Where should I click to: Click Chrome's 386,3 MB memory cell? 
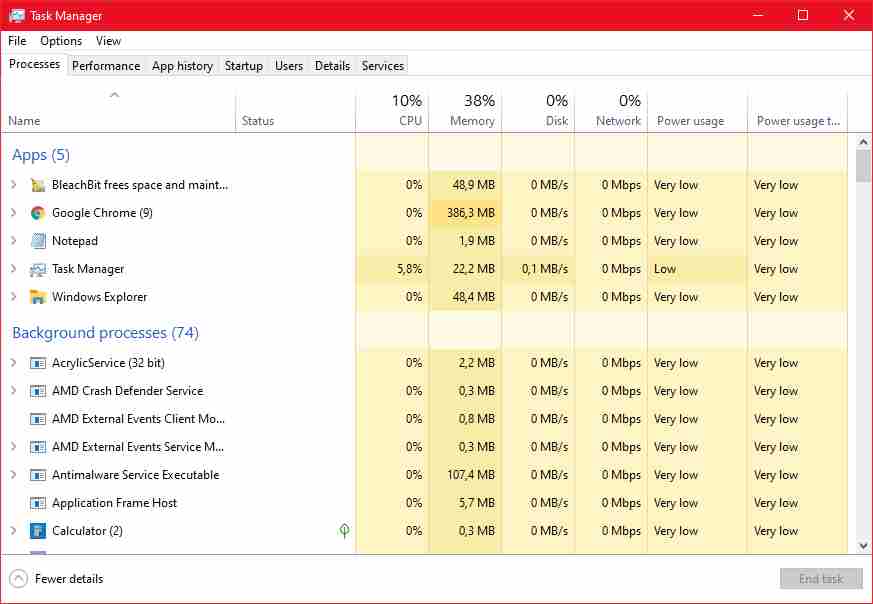465,213
